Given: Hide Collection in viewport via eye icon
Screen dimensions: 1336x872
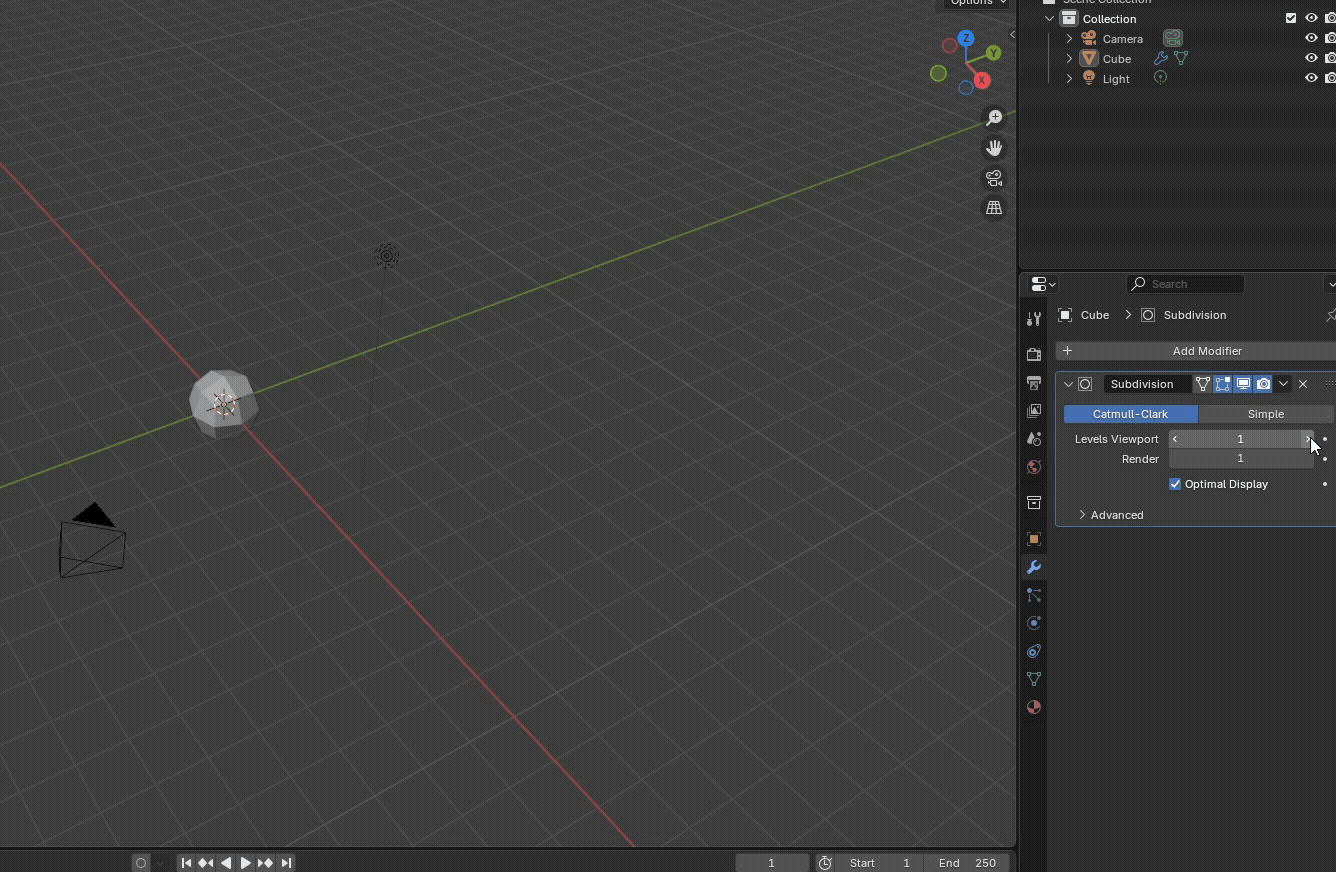Looking at the screenshot, I should click(1311, 18).
